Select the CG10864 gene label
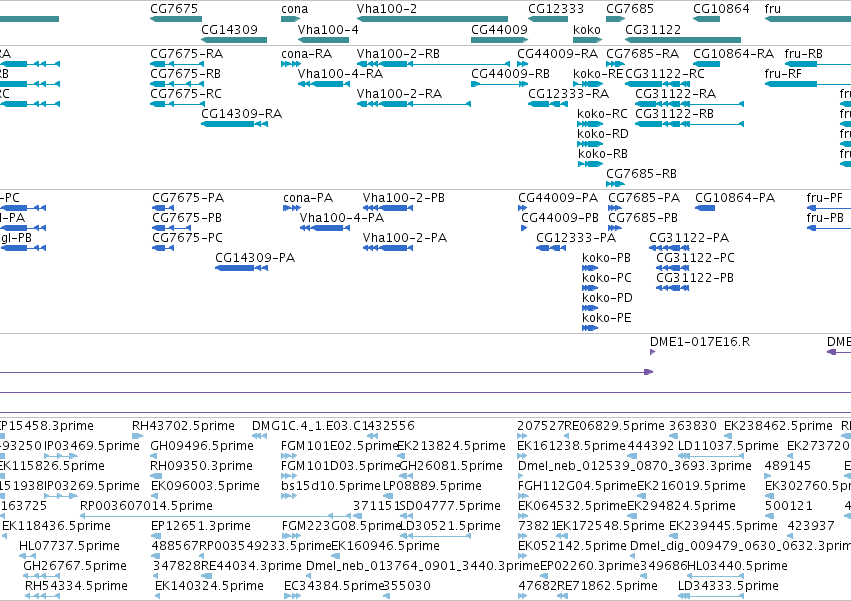The image size is (851, 601). (x=721, y=9)
